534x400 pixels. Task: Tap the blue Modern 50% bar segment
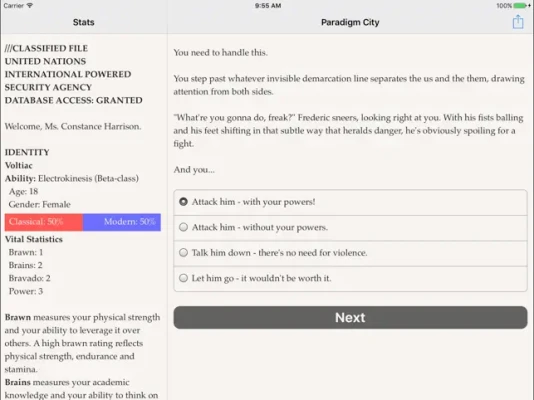coord(122,222)
